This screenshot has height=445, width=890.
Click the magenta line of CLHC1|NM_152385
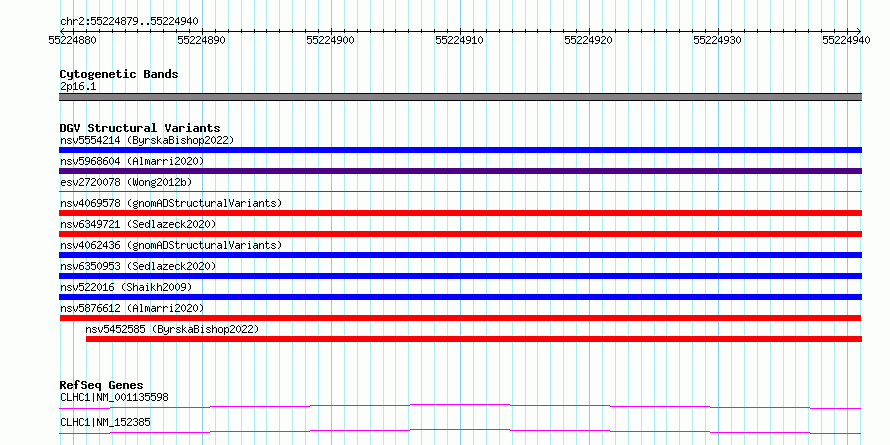(460, 431)
